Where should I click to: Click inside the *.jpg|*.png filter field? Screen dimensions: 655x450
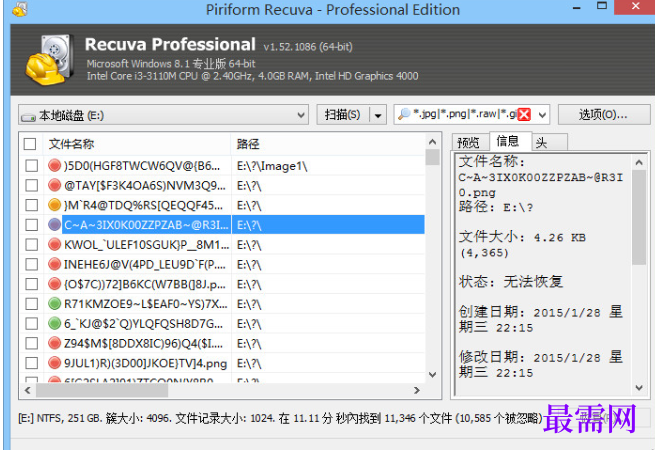[x=465, y=114]
